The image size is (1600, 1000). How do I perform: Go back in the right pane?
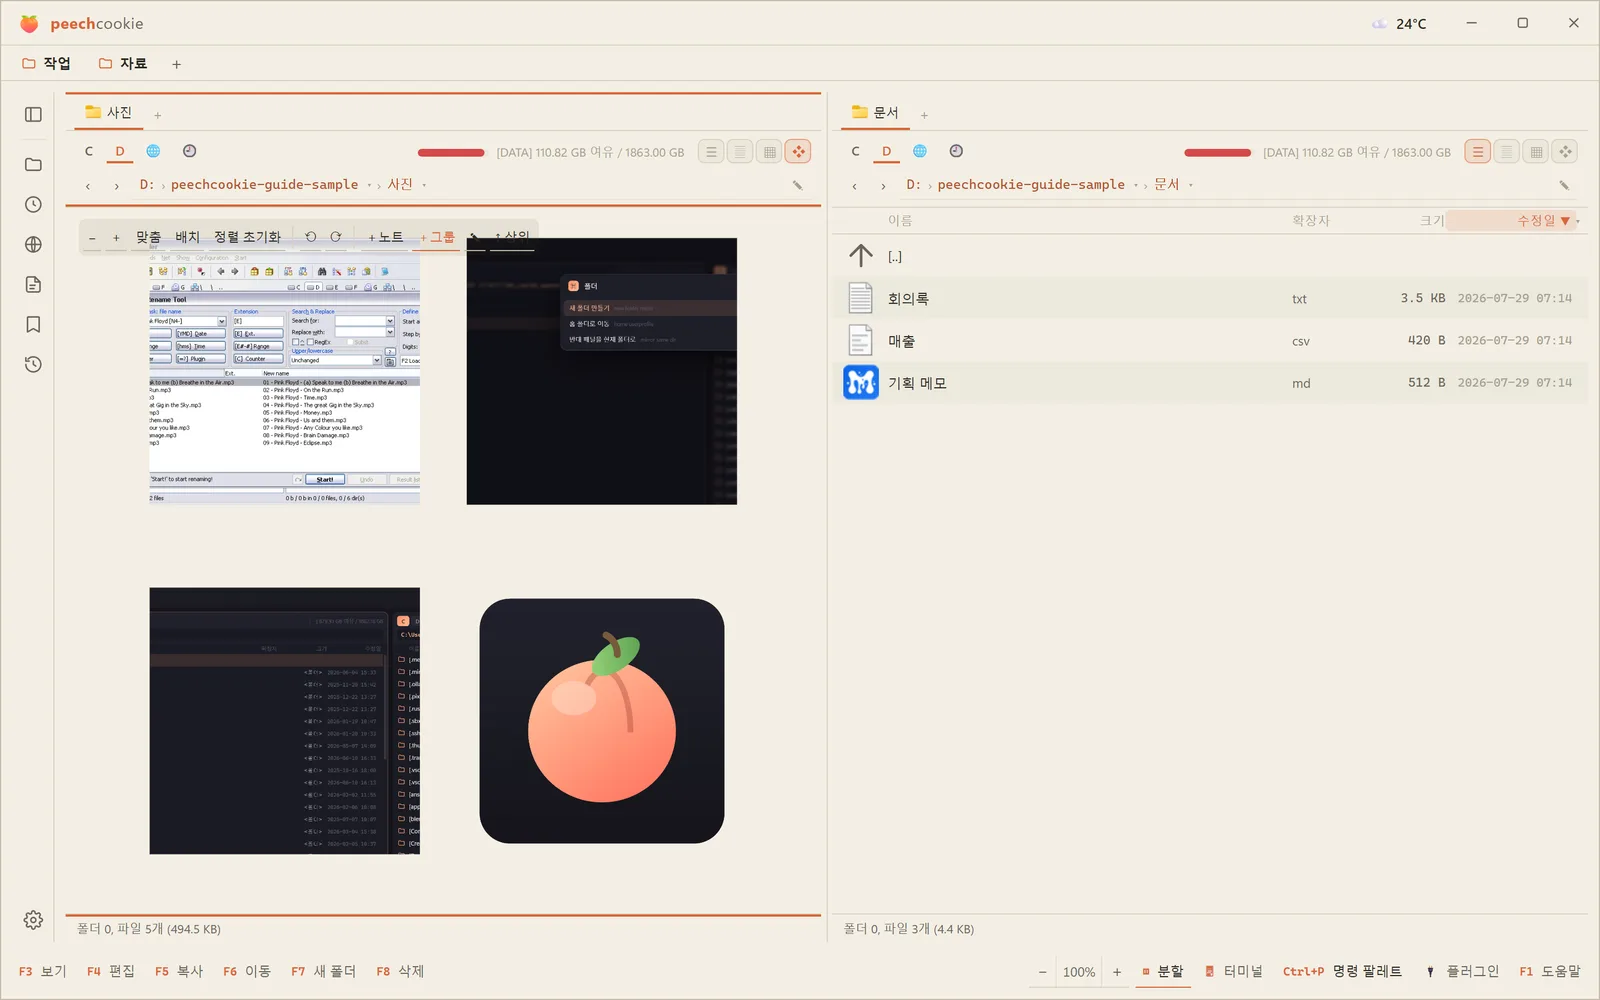(854, 186)
